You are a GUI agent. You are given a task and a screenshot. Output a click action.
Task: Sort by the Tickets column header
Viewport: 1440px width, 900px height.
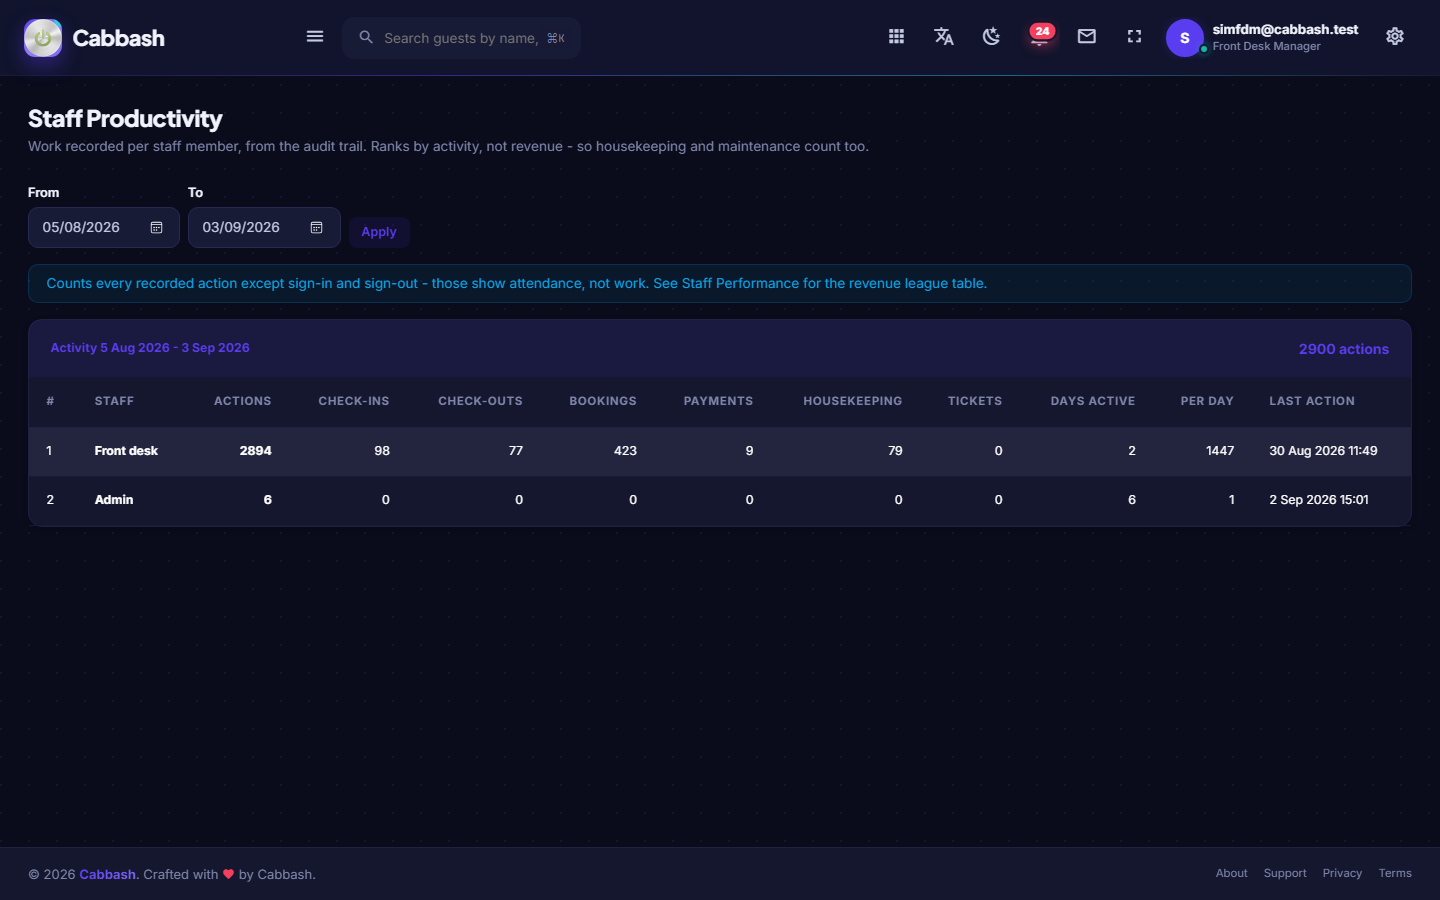tap(975, 401)
